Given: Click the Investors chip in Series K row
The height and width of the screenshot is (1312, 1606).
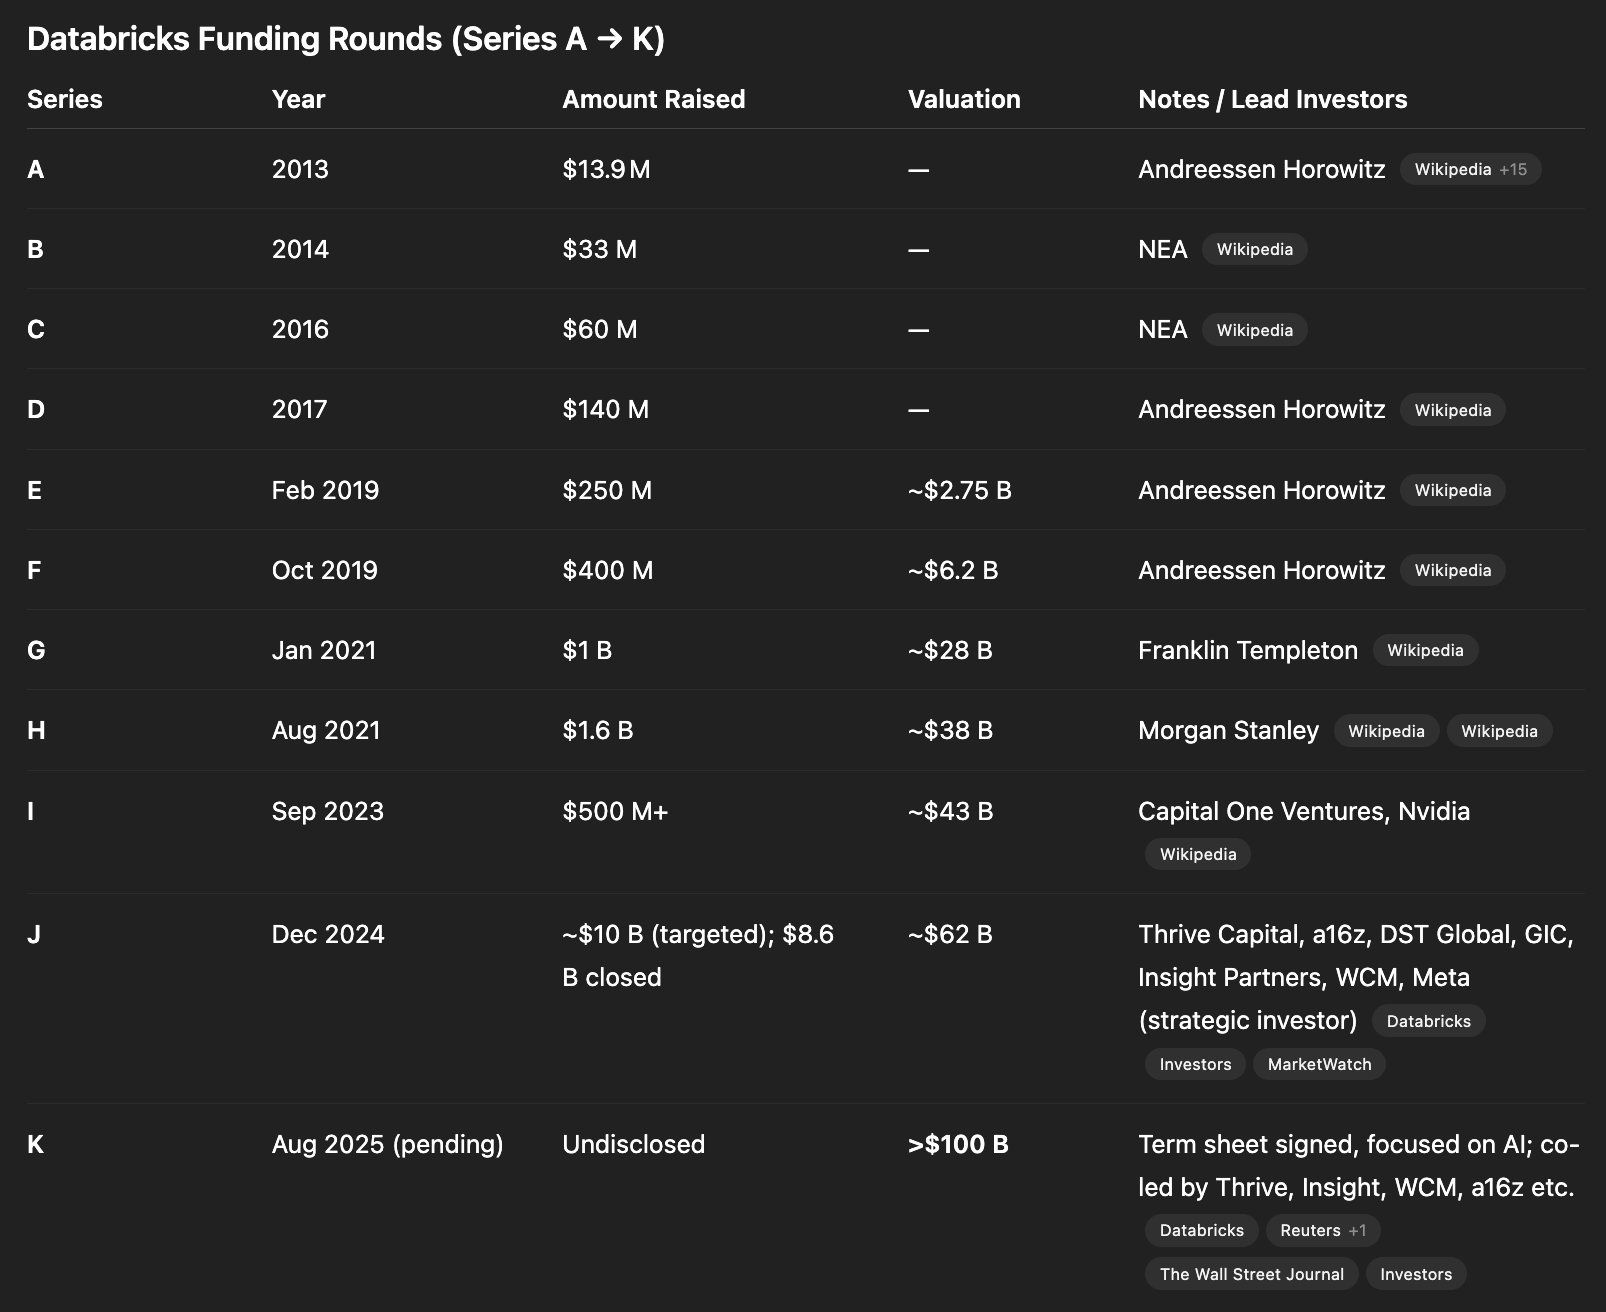Looking at the screenshot, I should 1415,1274.
